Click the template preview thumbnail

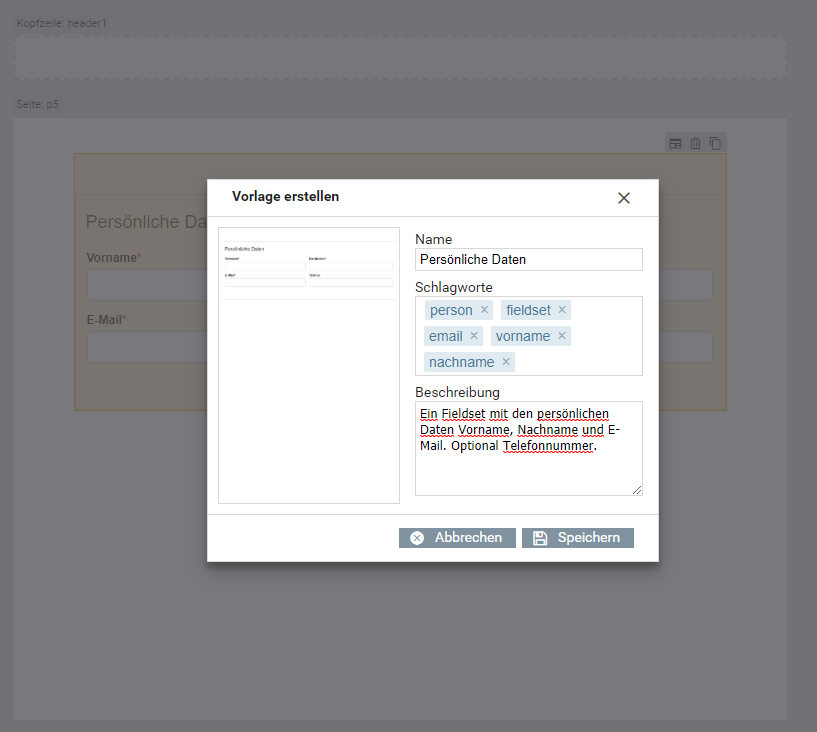(294, 365)
